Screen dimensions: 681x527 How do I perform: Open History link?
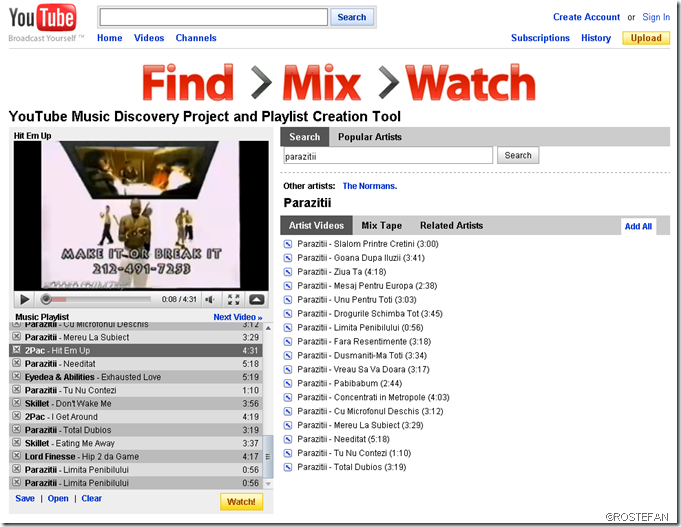tap(596, 38)
